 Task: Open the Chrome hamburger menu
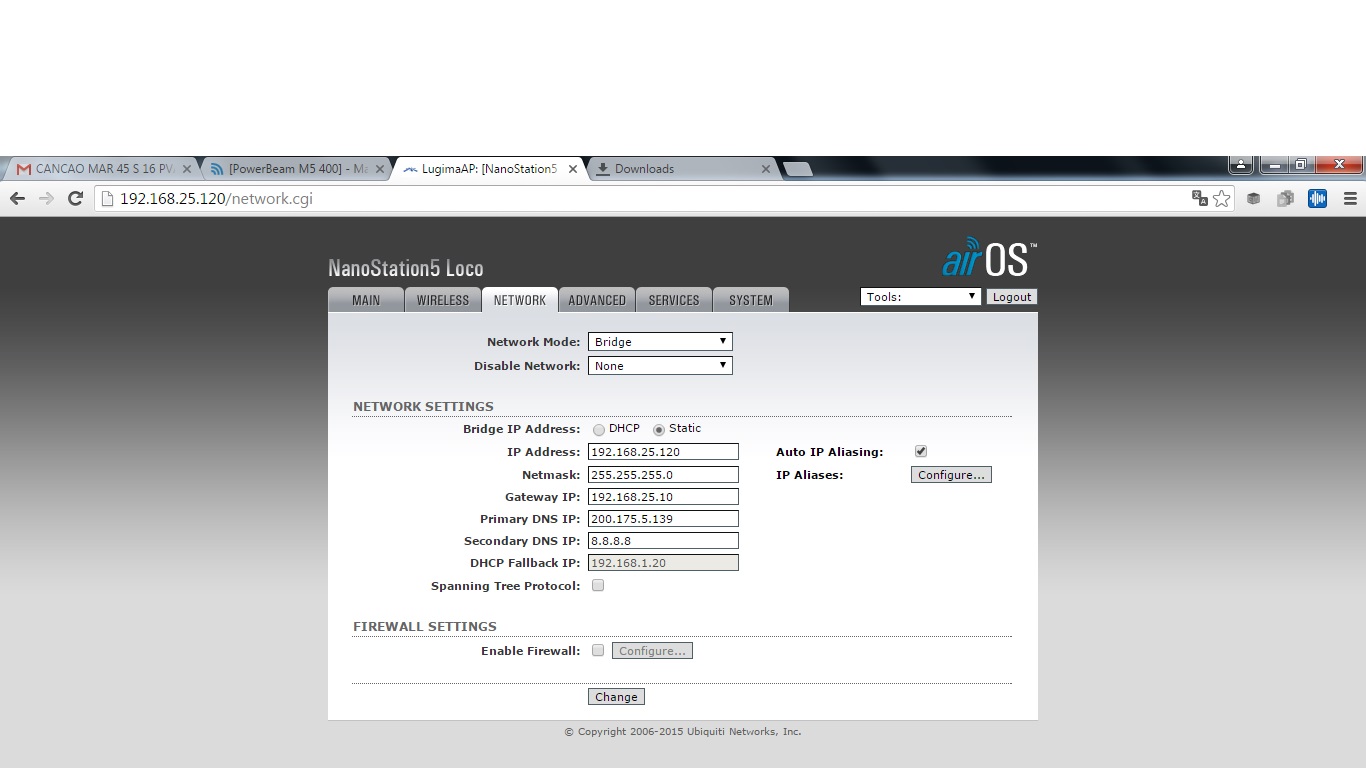pos(1350,198)
